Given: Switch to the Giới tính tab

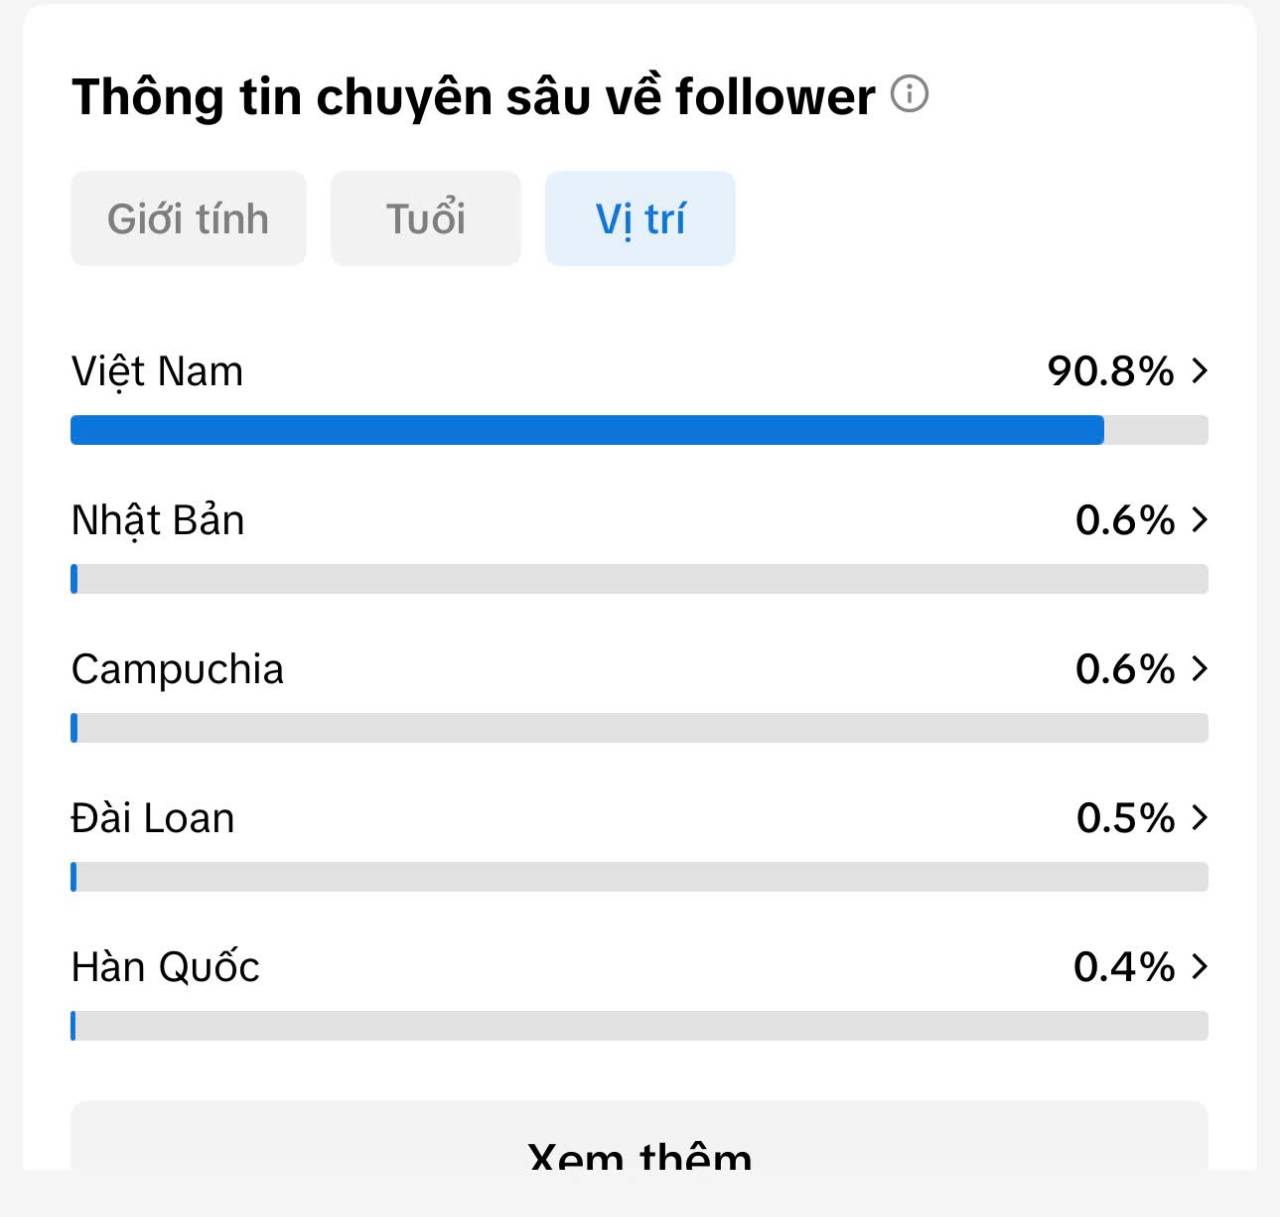Looking at the screenshot, I should coord(188,218).
